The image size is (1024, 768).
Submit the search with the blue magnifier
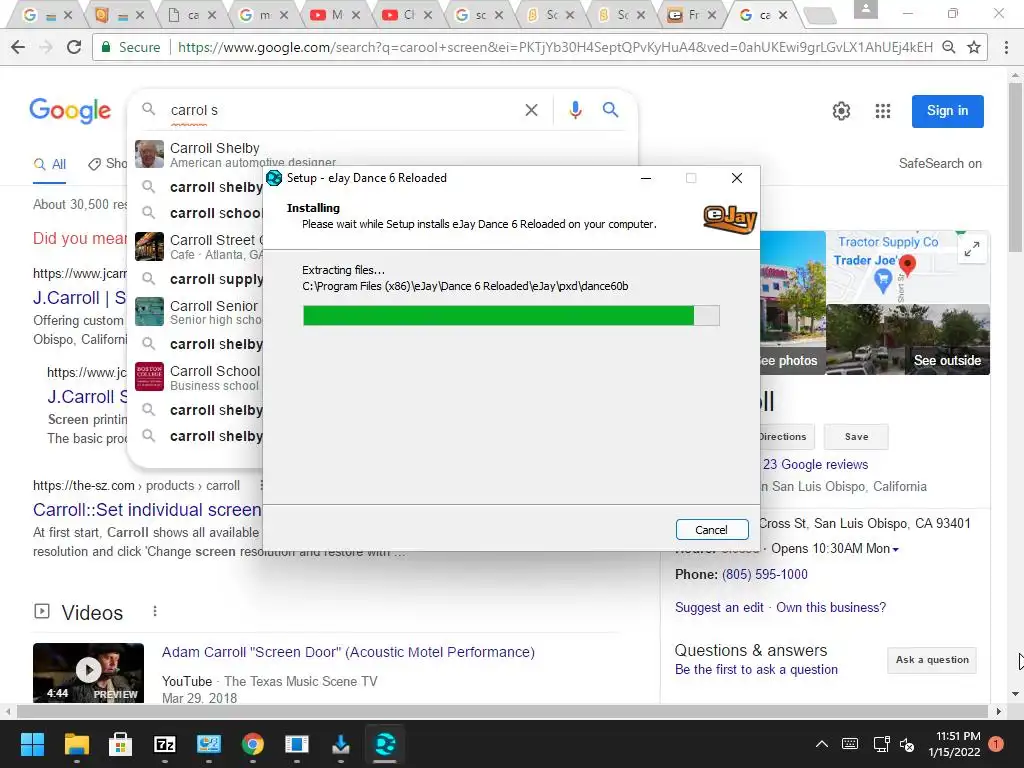(x=611, y=110)
